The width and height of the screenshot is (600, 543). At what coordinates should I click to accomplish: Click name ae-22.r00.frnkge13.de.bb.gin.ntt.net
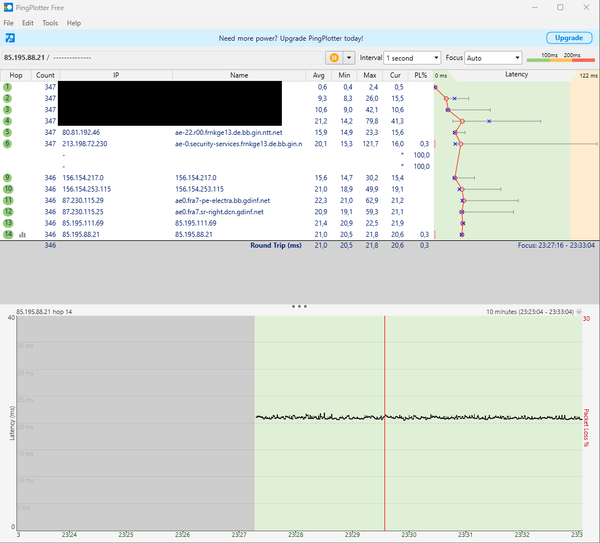point(228,132)
